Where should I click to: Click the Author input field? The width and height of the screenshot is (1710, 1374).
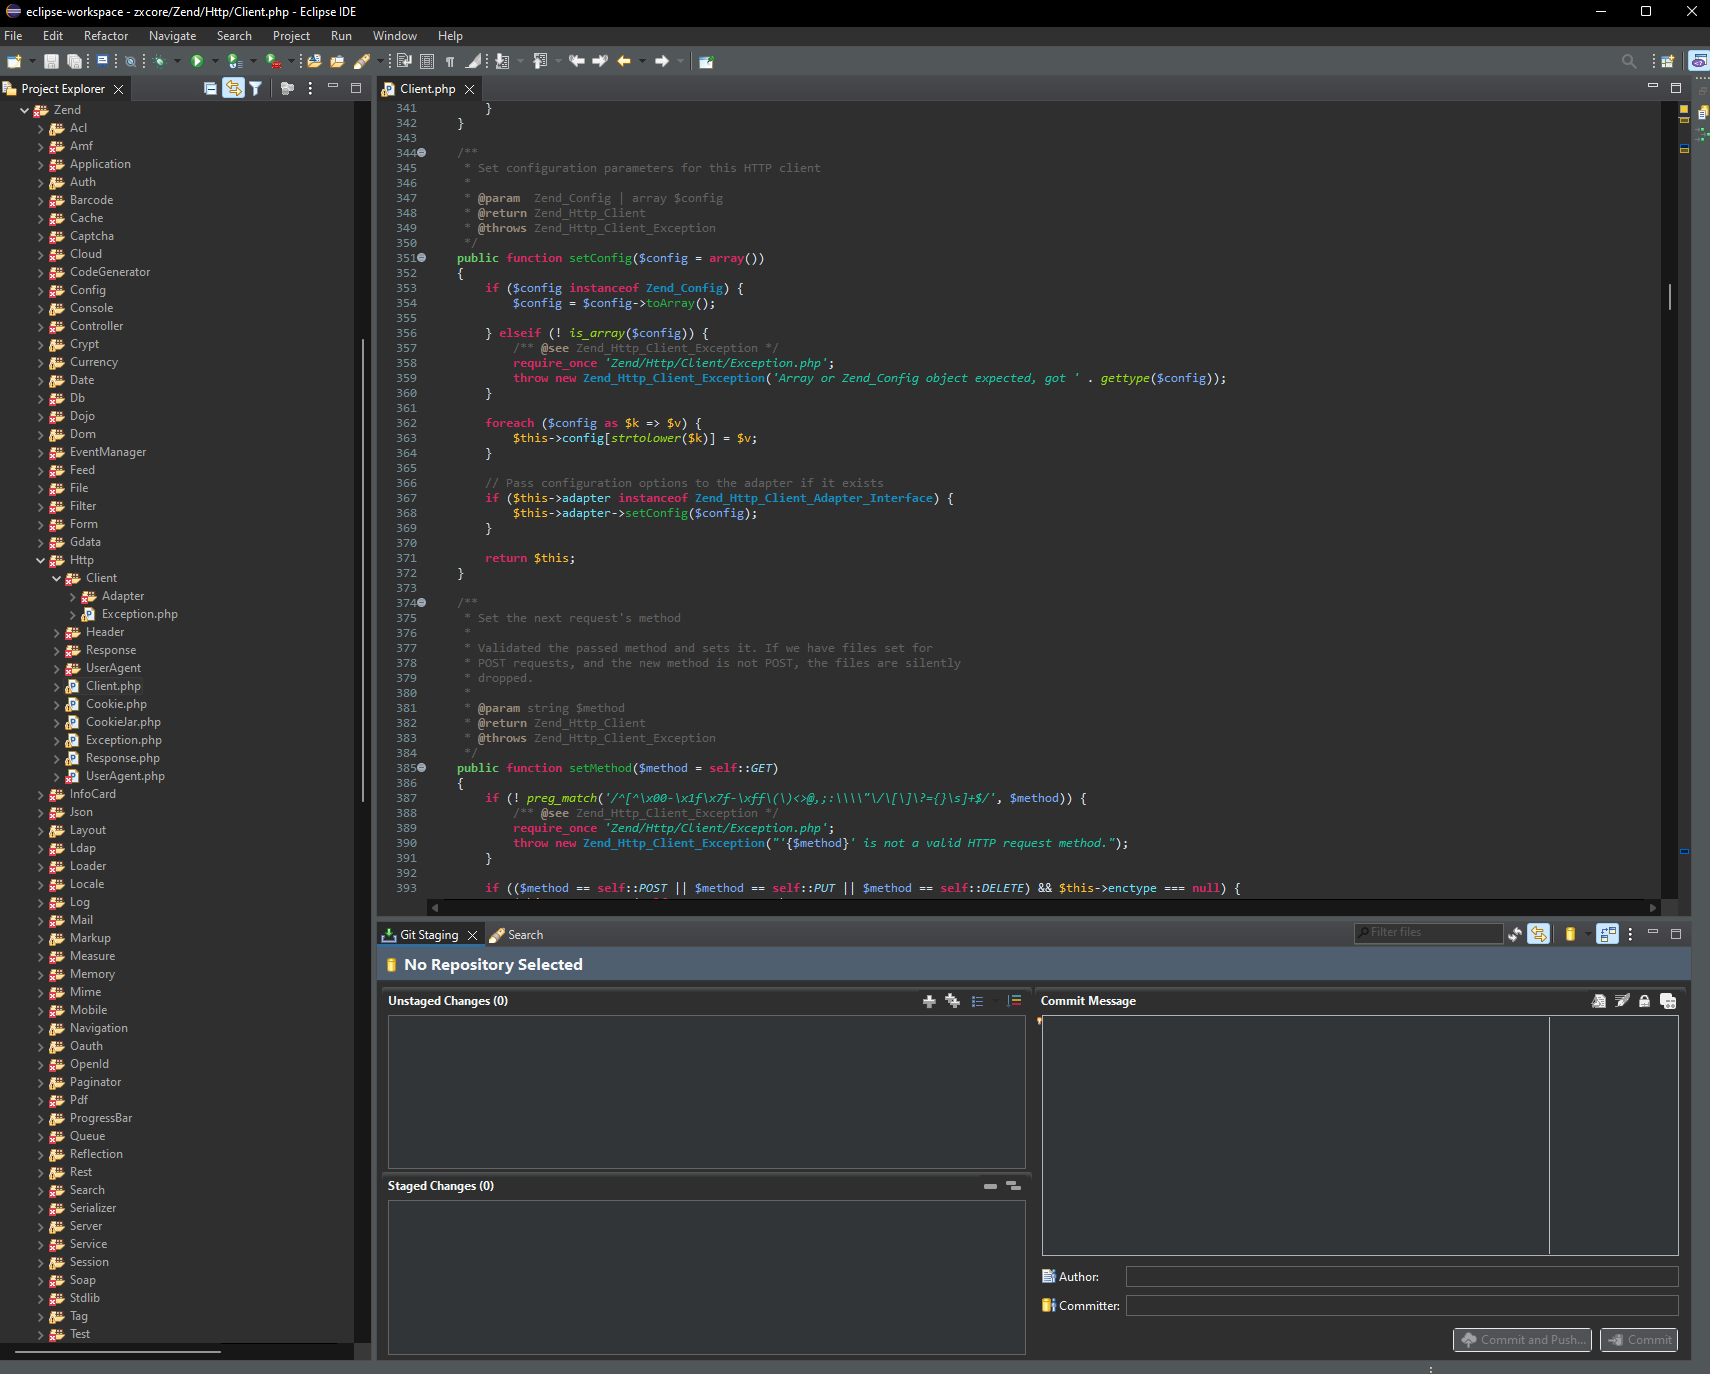tap(1401, 1277)
